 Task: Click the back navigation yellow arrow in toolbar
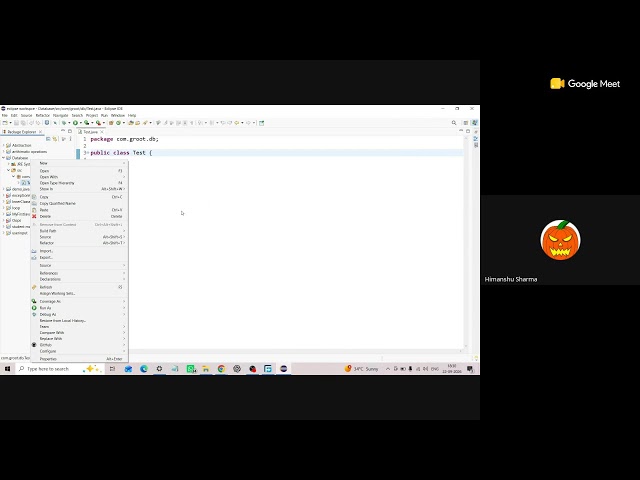(x=237, y=123)
